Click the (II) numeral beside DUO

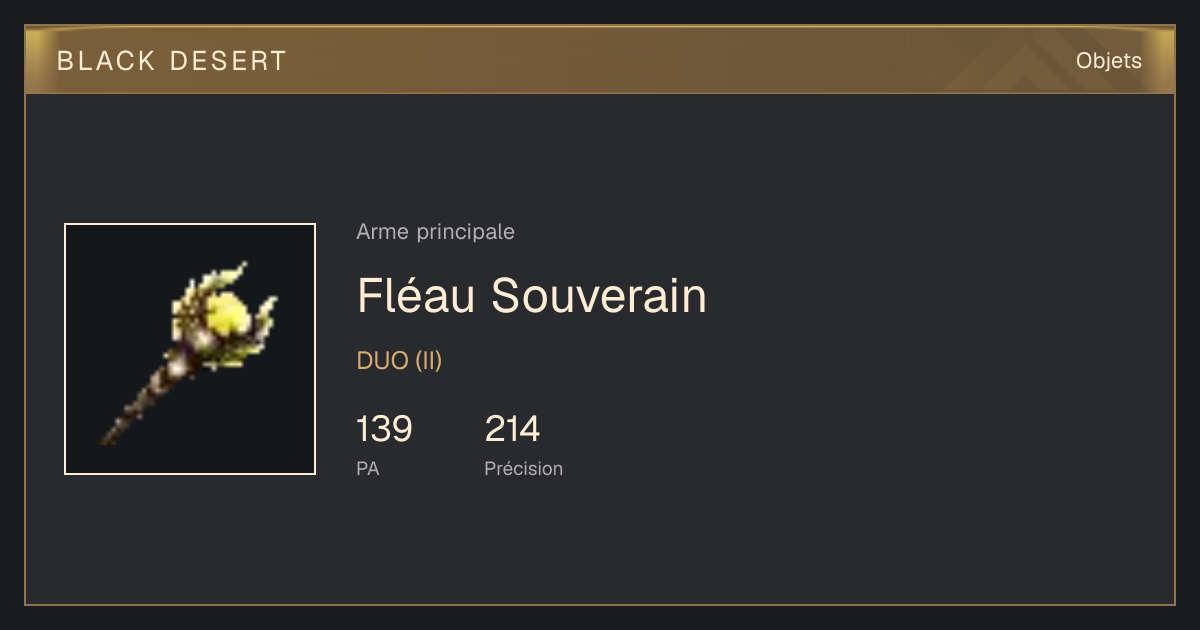428,361
